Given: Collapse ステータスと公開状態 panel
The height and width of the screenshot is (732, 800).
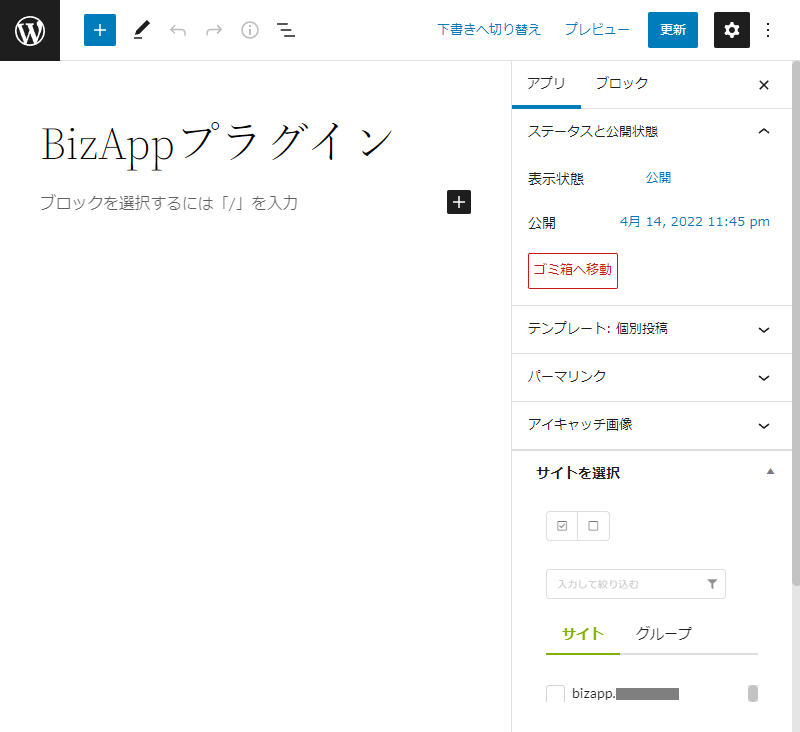Looking at the screenshot, I should tap(652, 132).
